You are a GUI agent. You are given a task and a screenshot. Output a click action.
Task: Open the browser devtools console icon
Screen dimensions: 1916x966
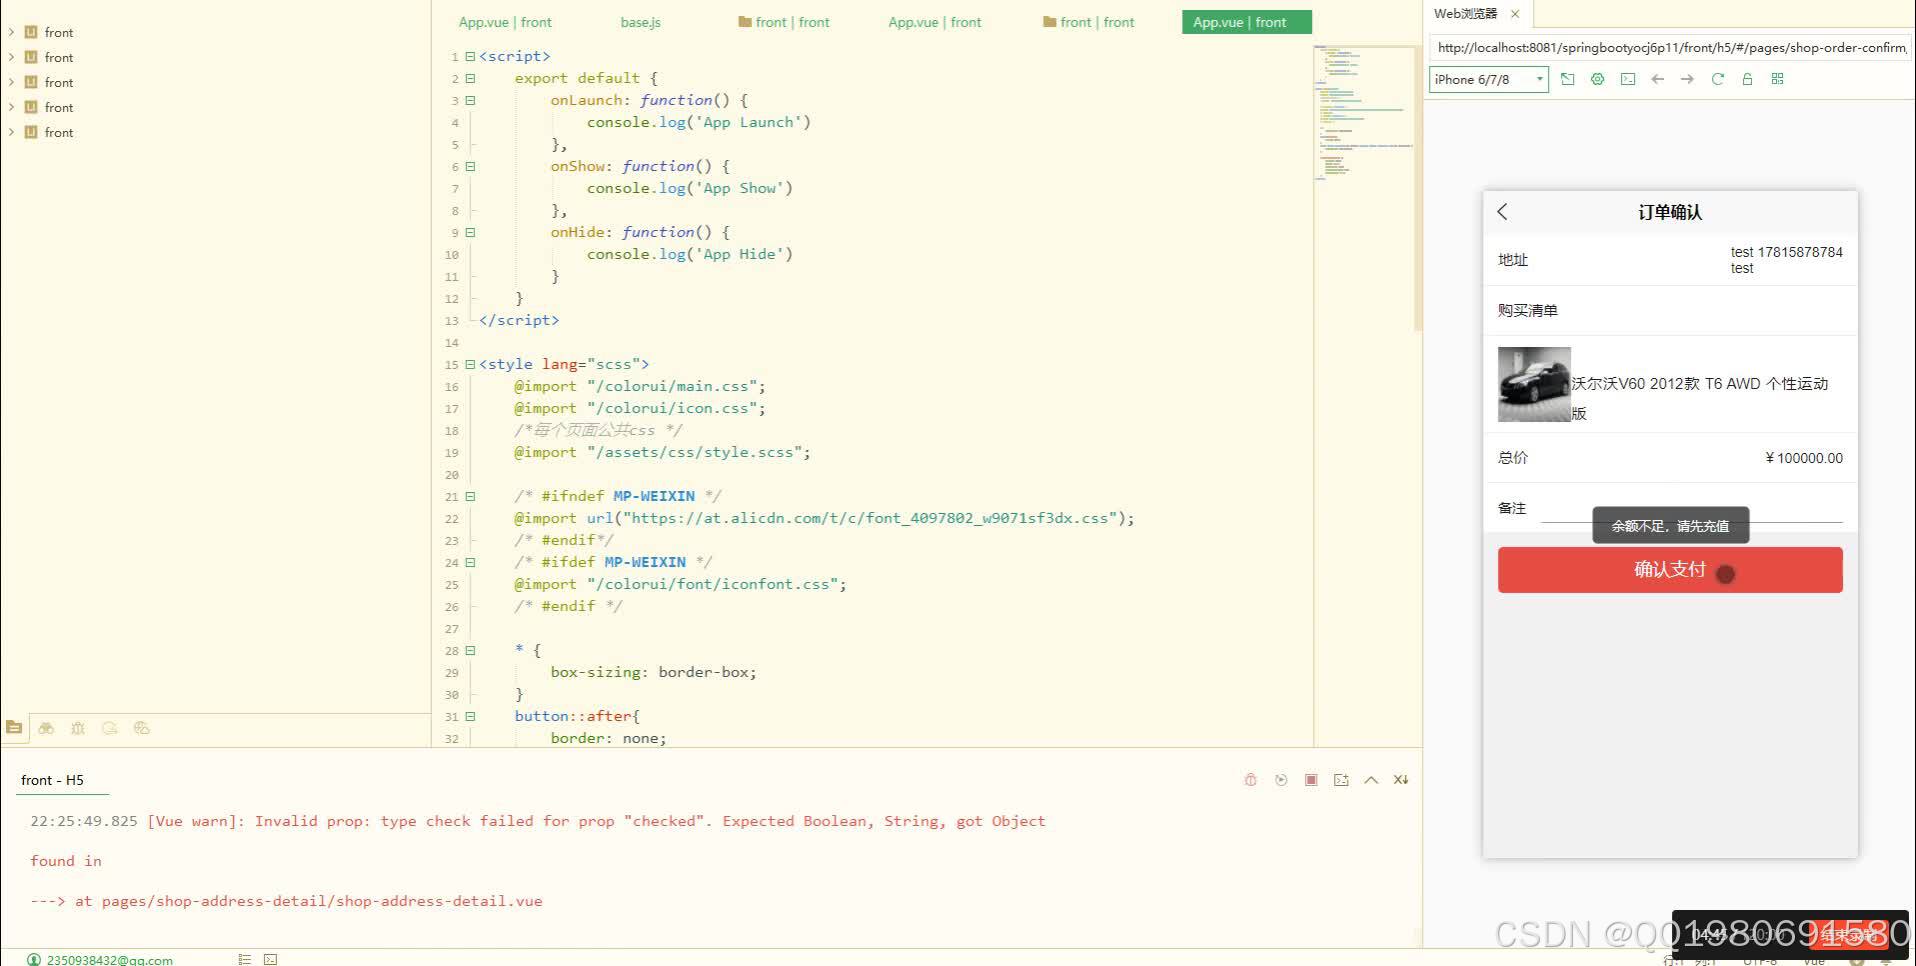pyautogui.click(x=1628, y=79)
